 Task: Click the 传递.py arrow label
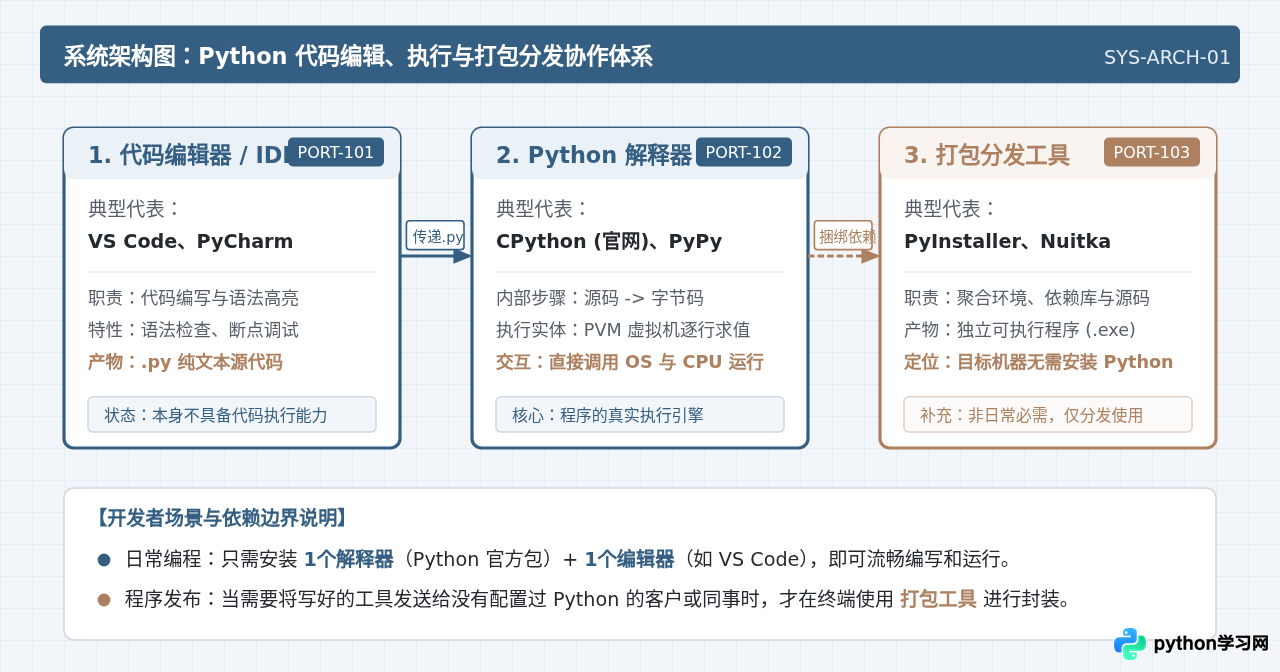click(x=435, y=235)
